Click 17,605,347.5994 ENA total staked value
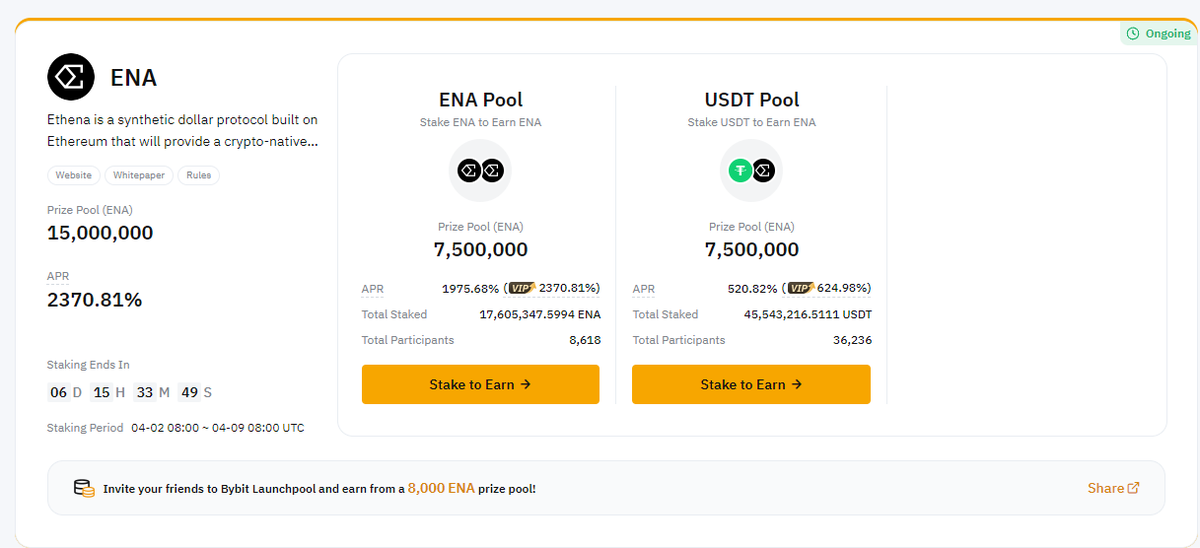 click(x=540, y=314)
